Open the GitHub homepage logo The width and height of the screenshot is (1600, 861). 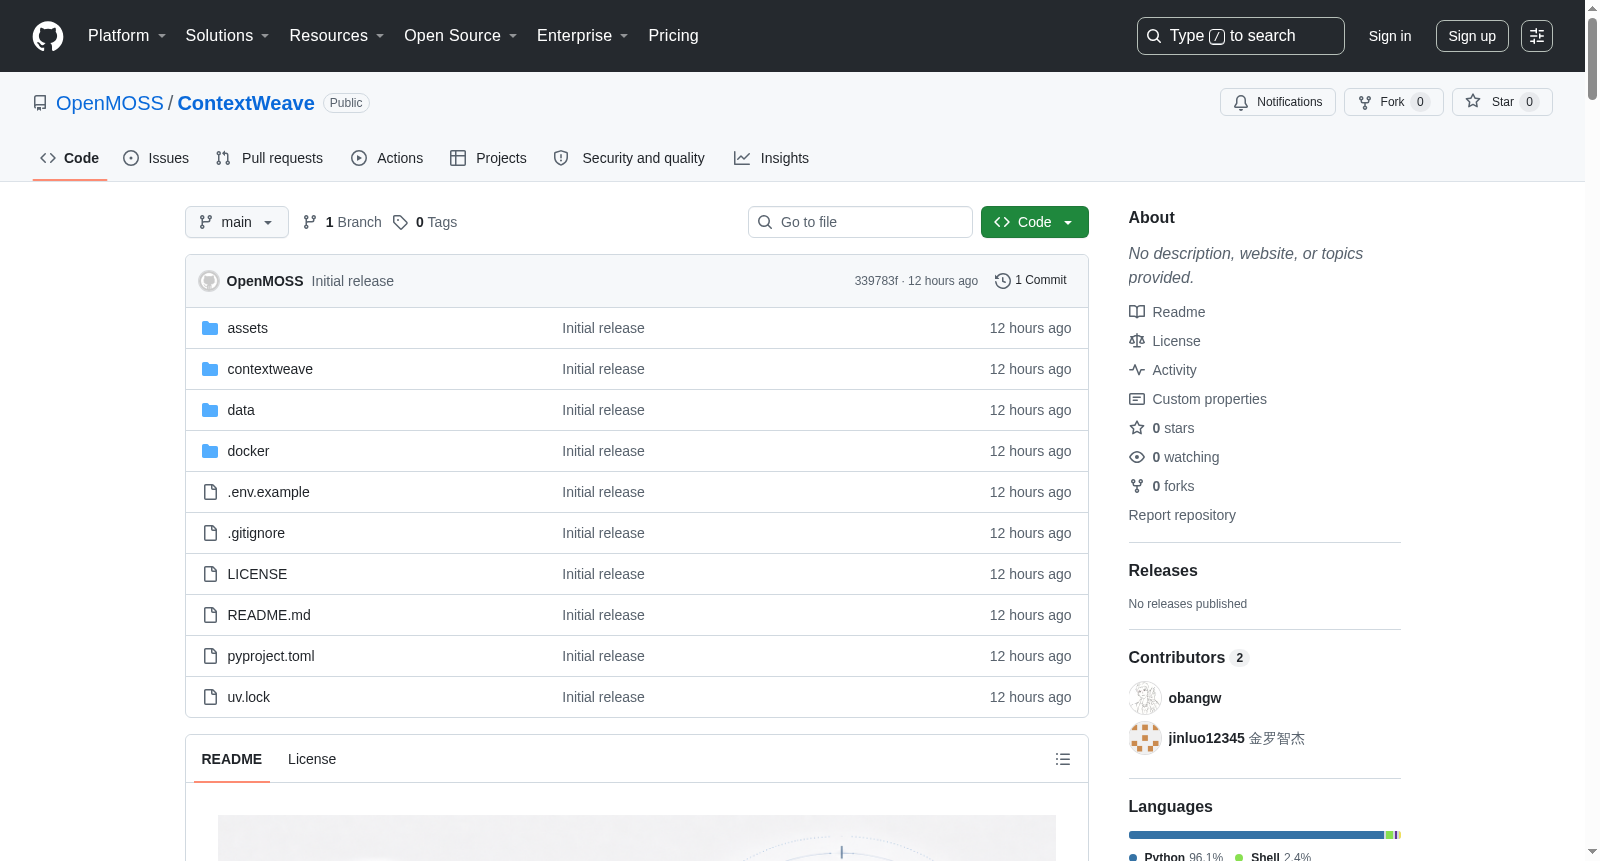(48, 36)
